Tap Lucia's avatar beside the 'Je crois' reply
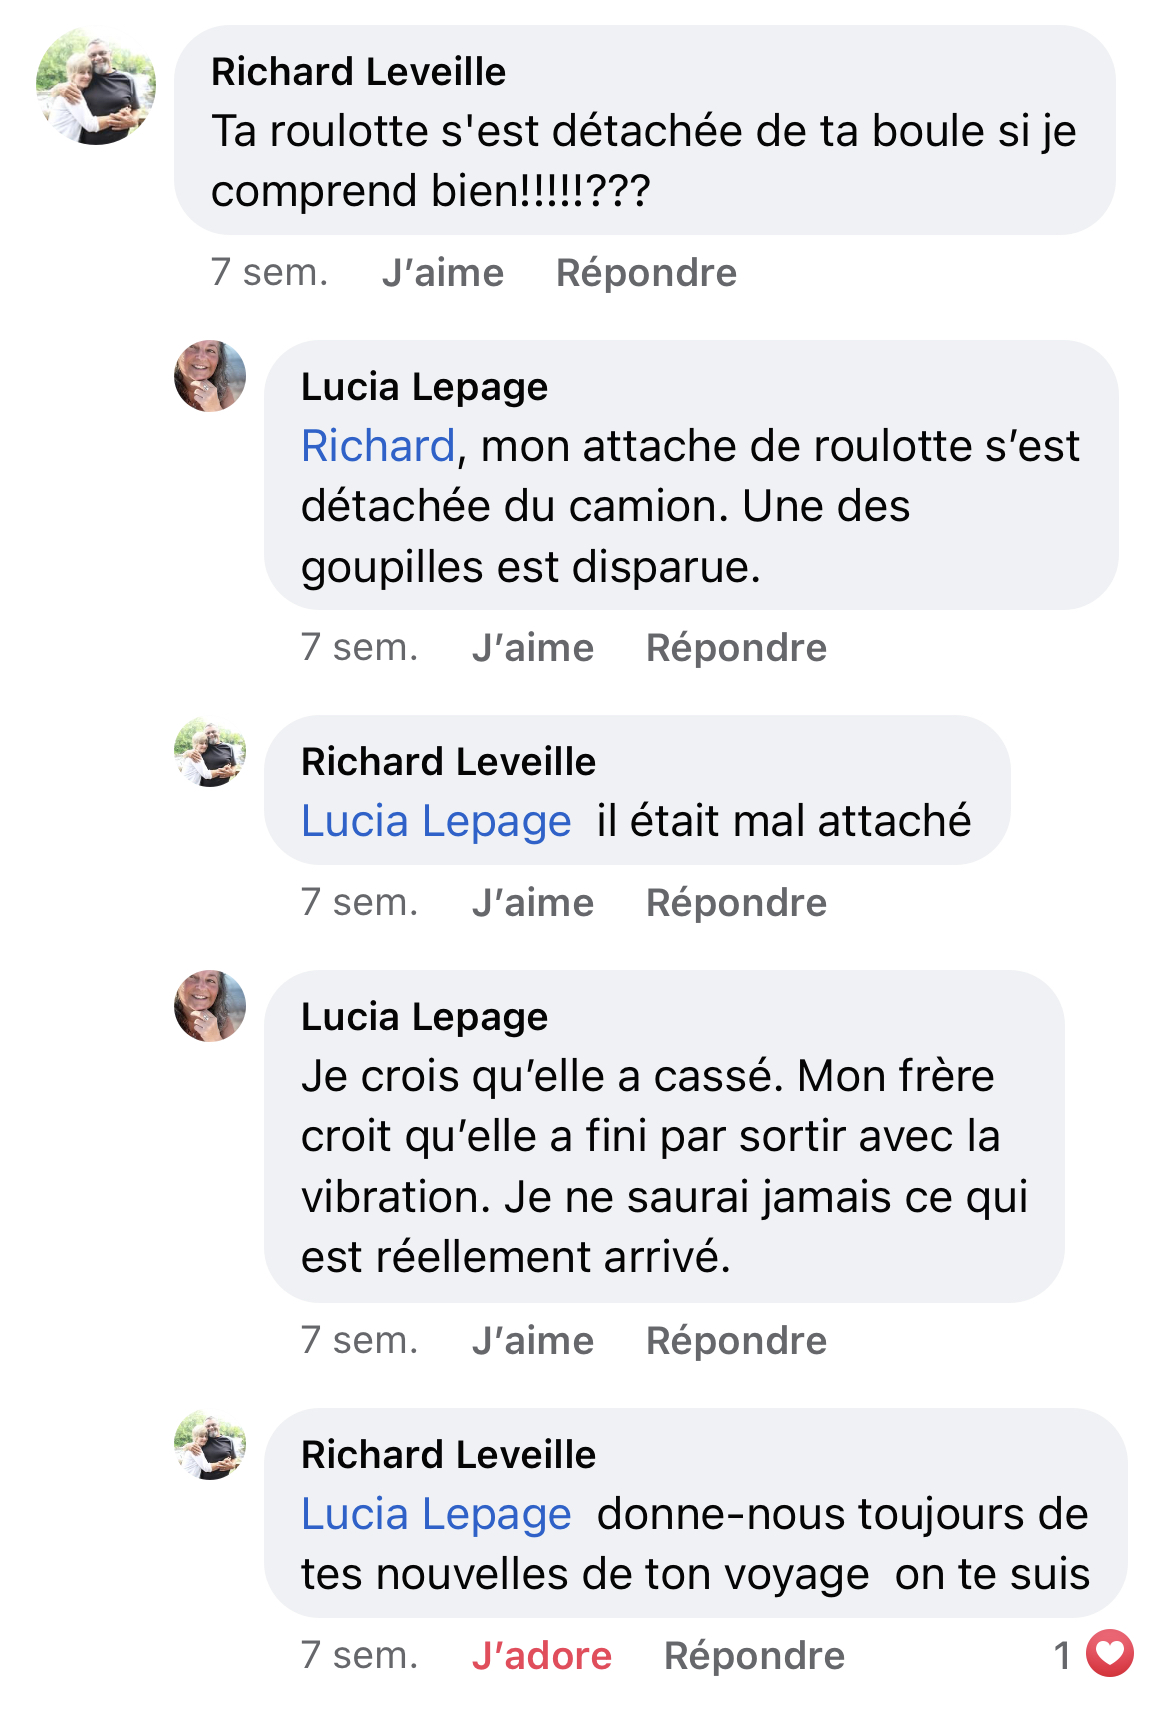 point(210,1006)
